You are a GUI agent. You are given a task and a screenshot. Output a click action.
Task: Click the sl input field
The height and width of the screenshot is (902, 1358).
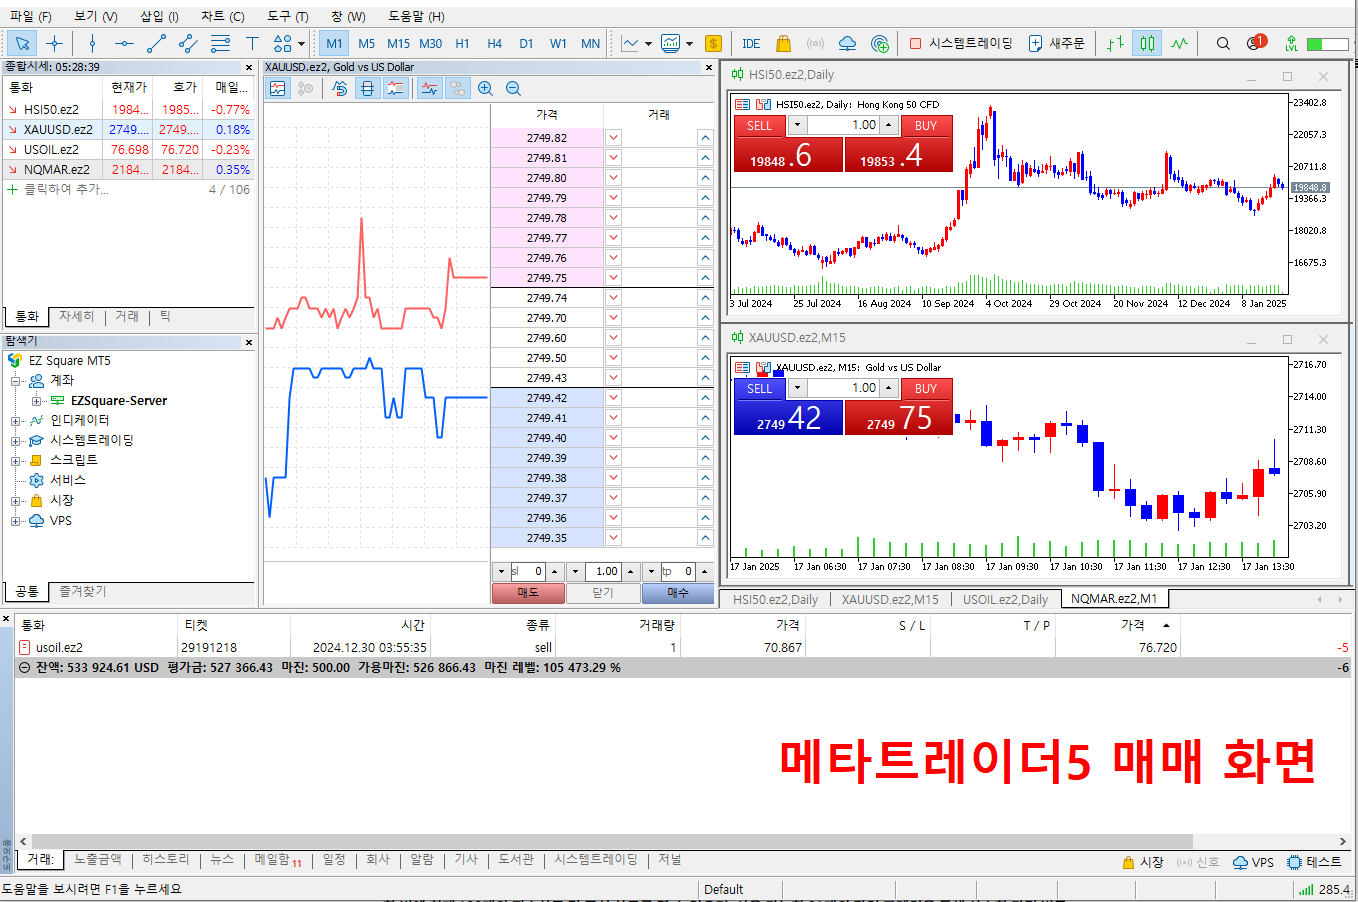click(527, 571)
